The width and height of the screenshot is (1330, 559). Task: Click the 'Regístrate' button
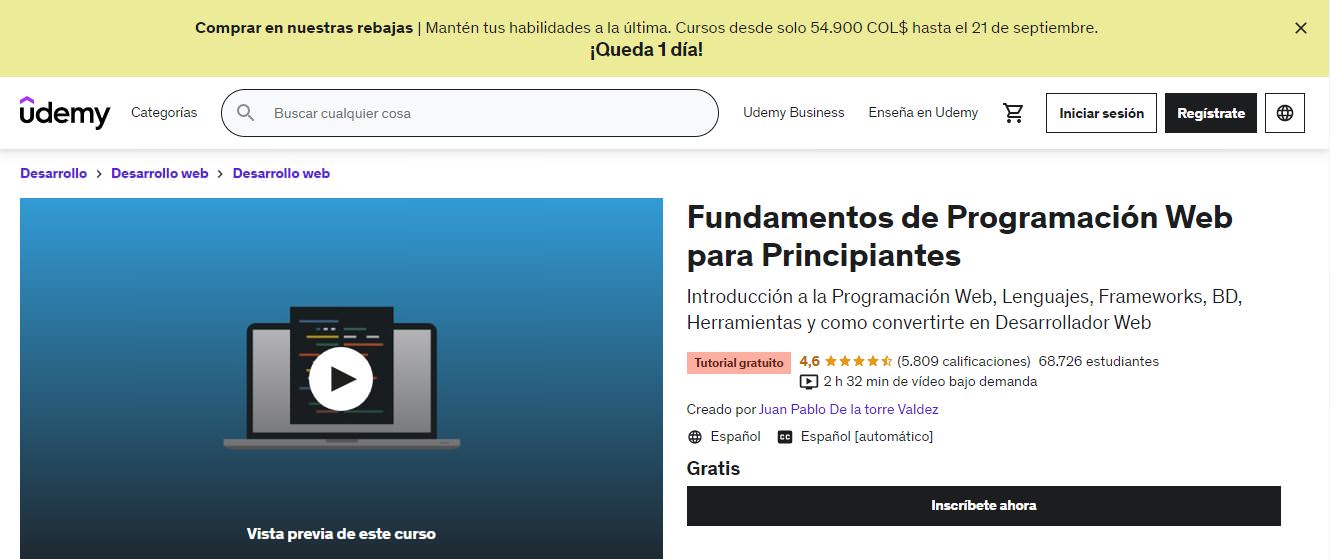tap(1211, 113)
